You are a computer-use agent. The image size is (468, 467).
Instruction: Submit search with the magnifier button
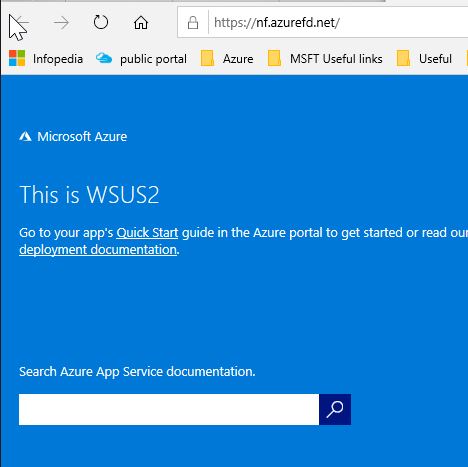[x=335, y=409]
